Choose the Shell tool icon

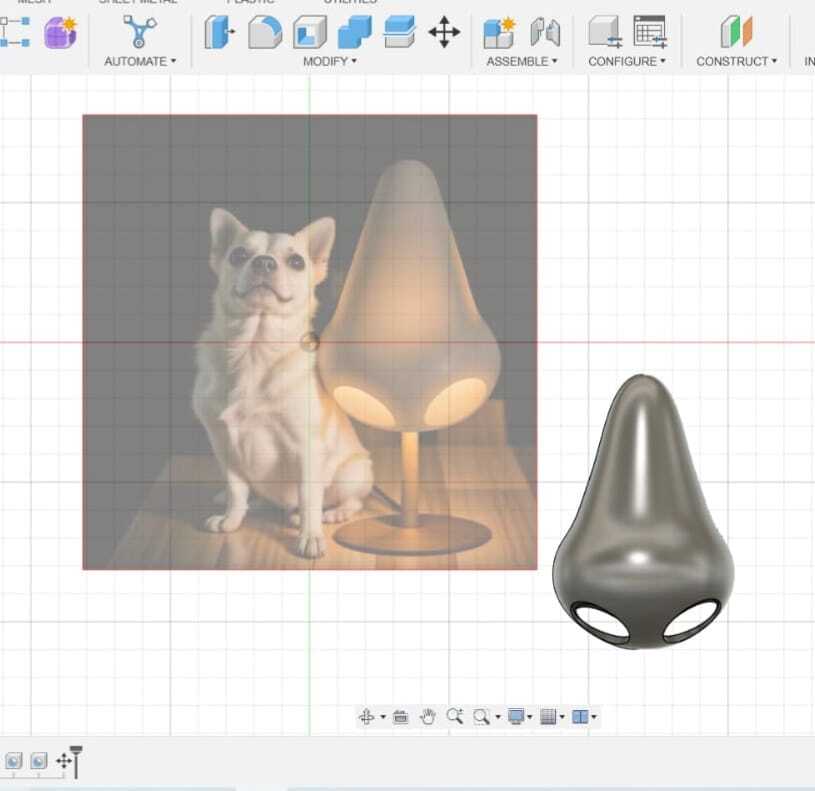coord(309,32)
